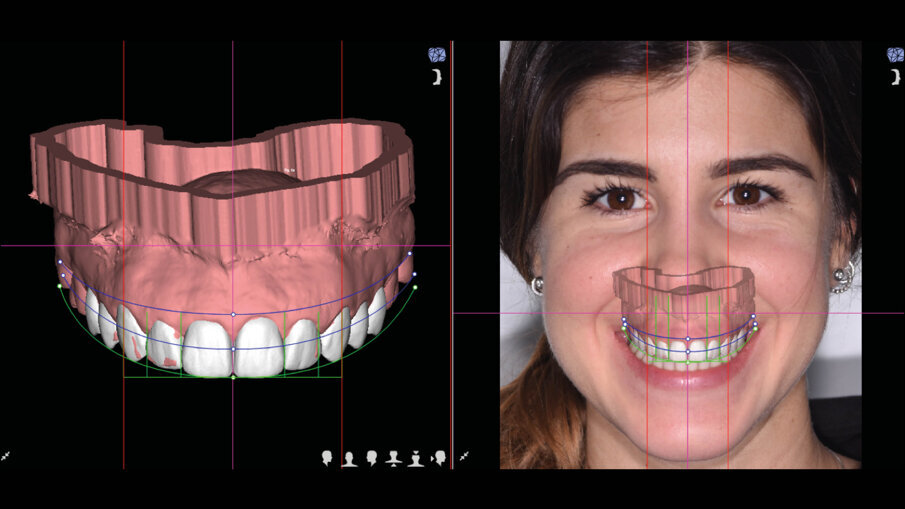Select the first side-profile head view icon
The height and width of the screenshot is (509, 905).
327,458
